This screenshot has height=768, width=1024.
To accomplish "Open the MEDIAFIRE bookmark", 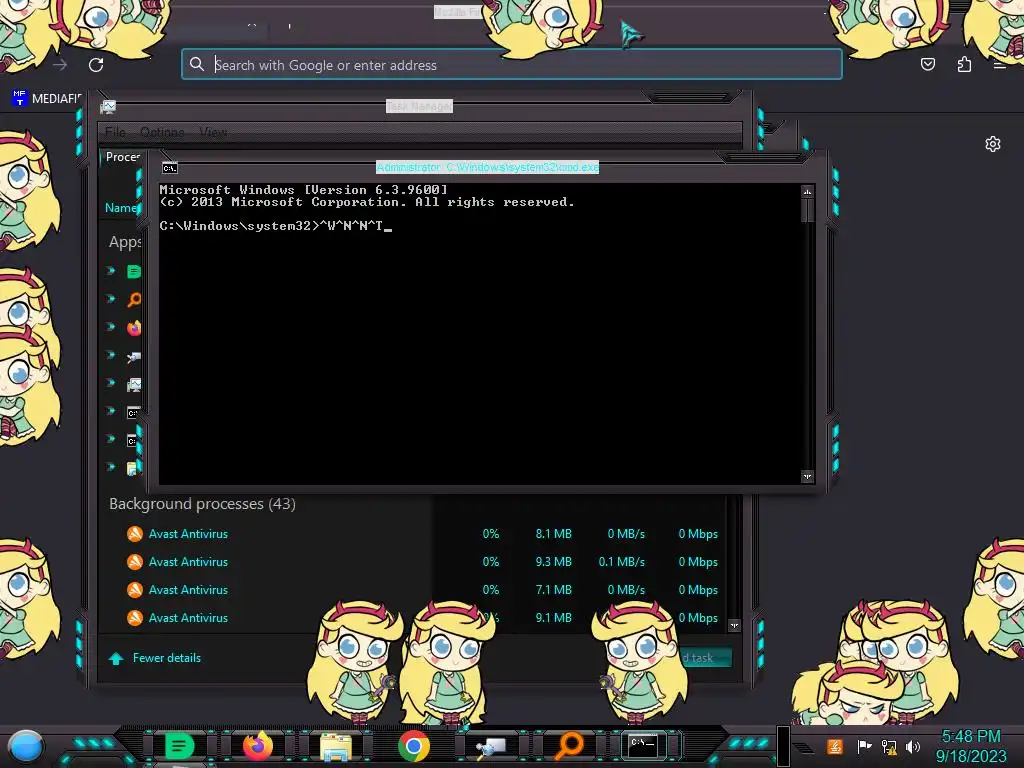I will 46,99.
